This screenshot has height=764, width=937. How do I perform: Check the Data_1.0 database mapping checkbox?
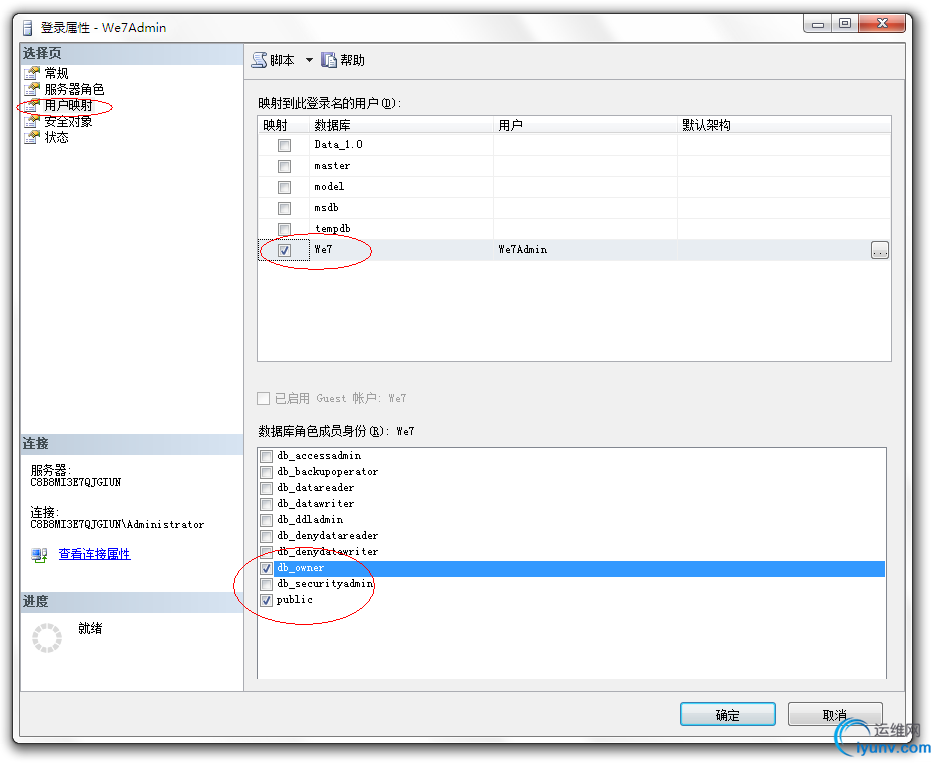(284, 145)
